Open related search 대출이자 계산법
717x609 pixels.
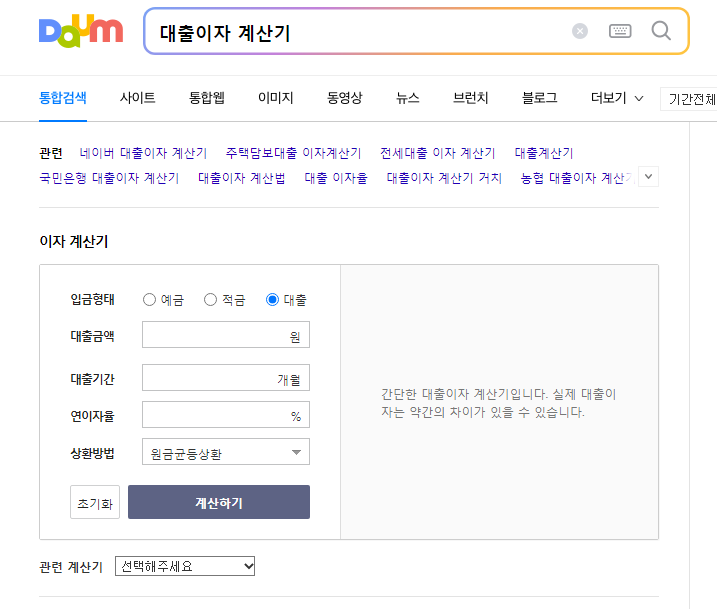pyautogui.click(x=241, y=178)
